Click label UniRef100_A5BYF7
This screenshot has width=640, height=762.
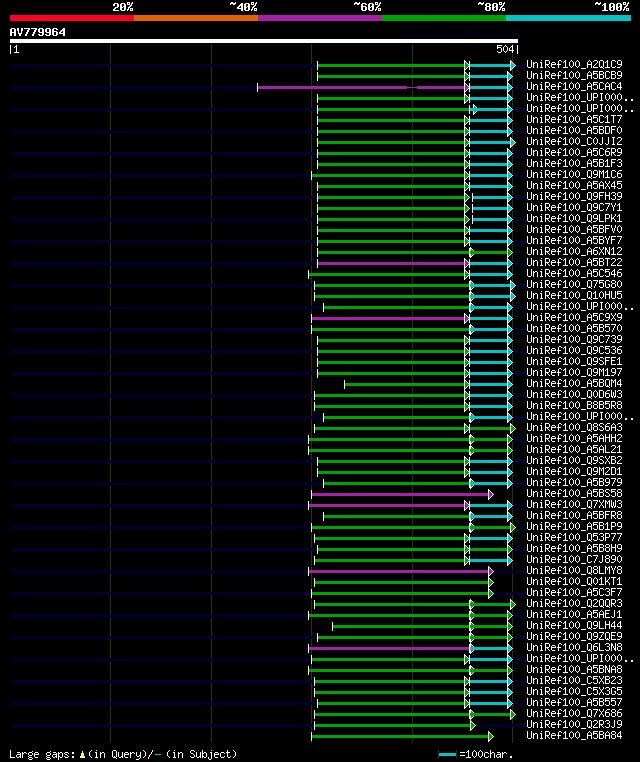574,240
